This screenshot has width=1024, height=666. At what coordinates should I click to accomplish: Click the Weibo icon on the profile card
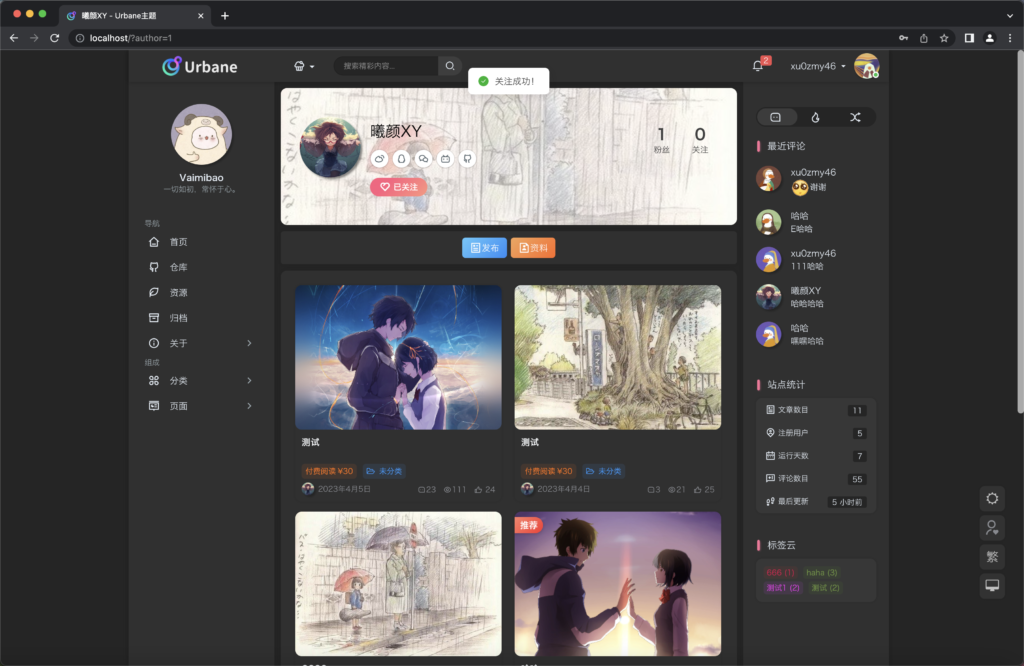click(x=379, y=158)
